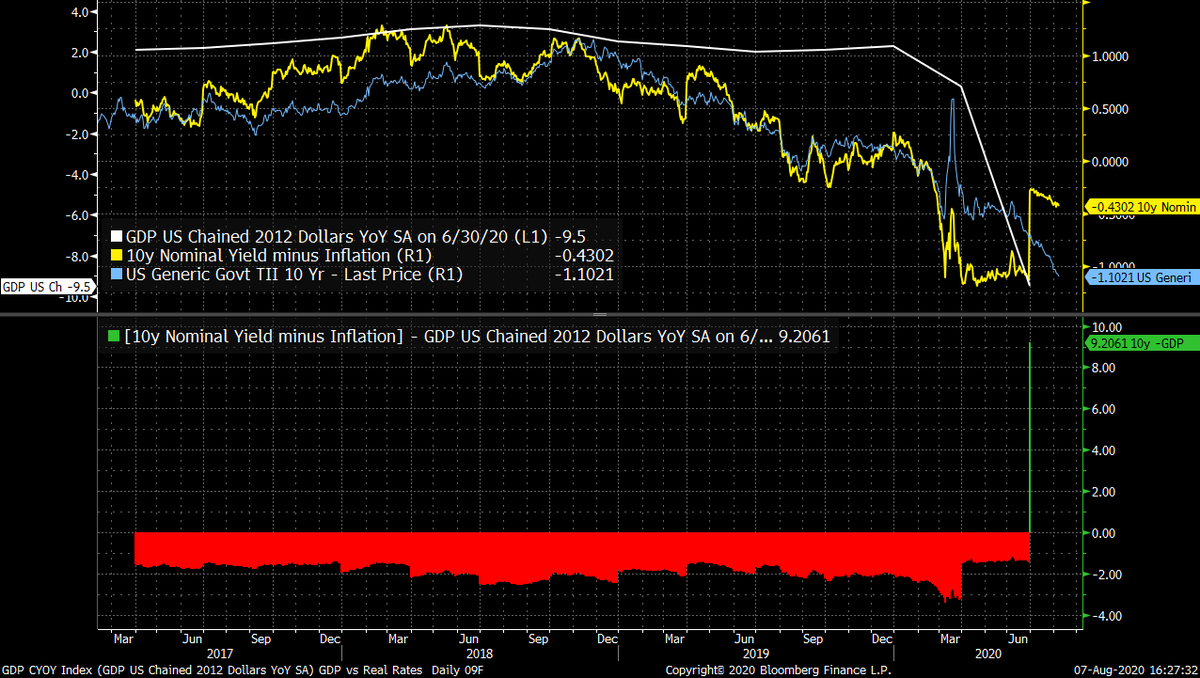Click the -4.00 lower panel axis label
This screenshot has width=1200, height=678.
1109,616
